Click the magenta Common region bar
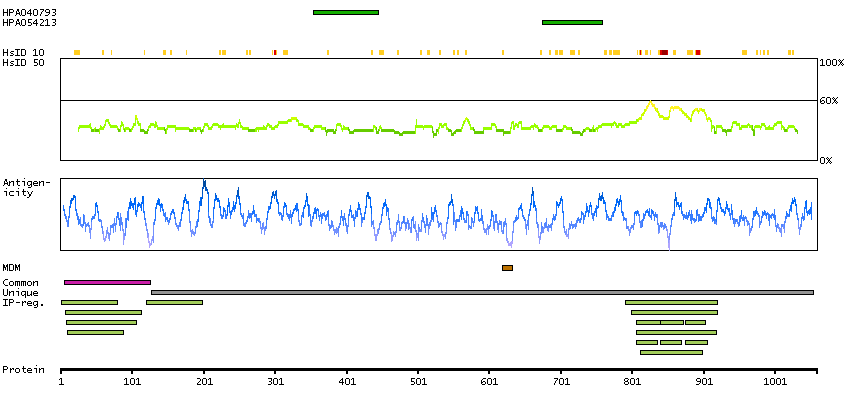 pyautogui.click(x=107, y=283)
